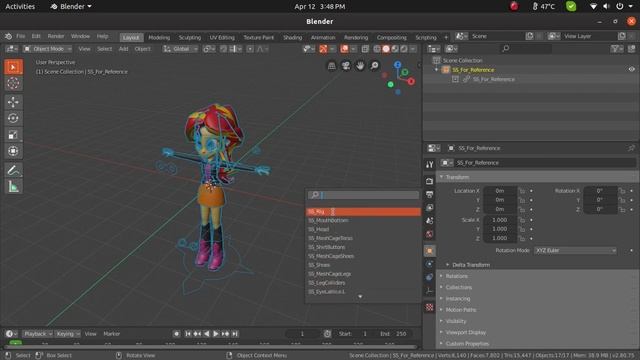Select the Scale tool
Viewport: 640px width, 360px height.
coord(13,135)
